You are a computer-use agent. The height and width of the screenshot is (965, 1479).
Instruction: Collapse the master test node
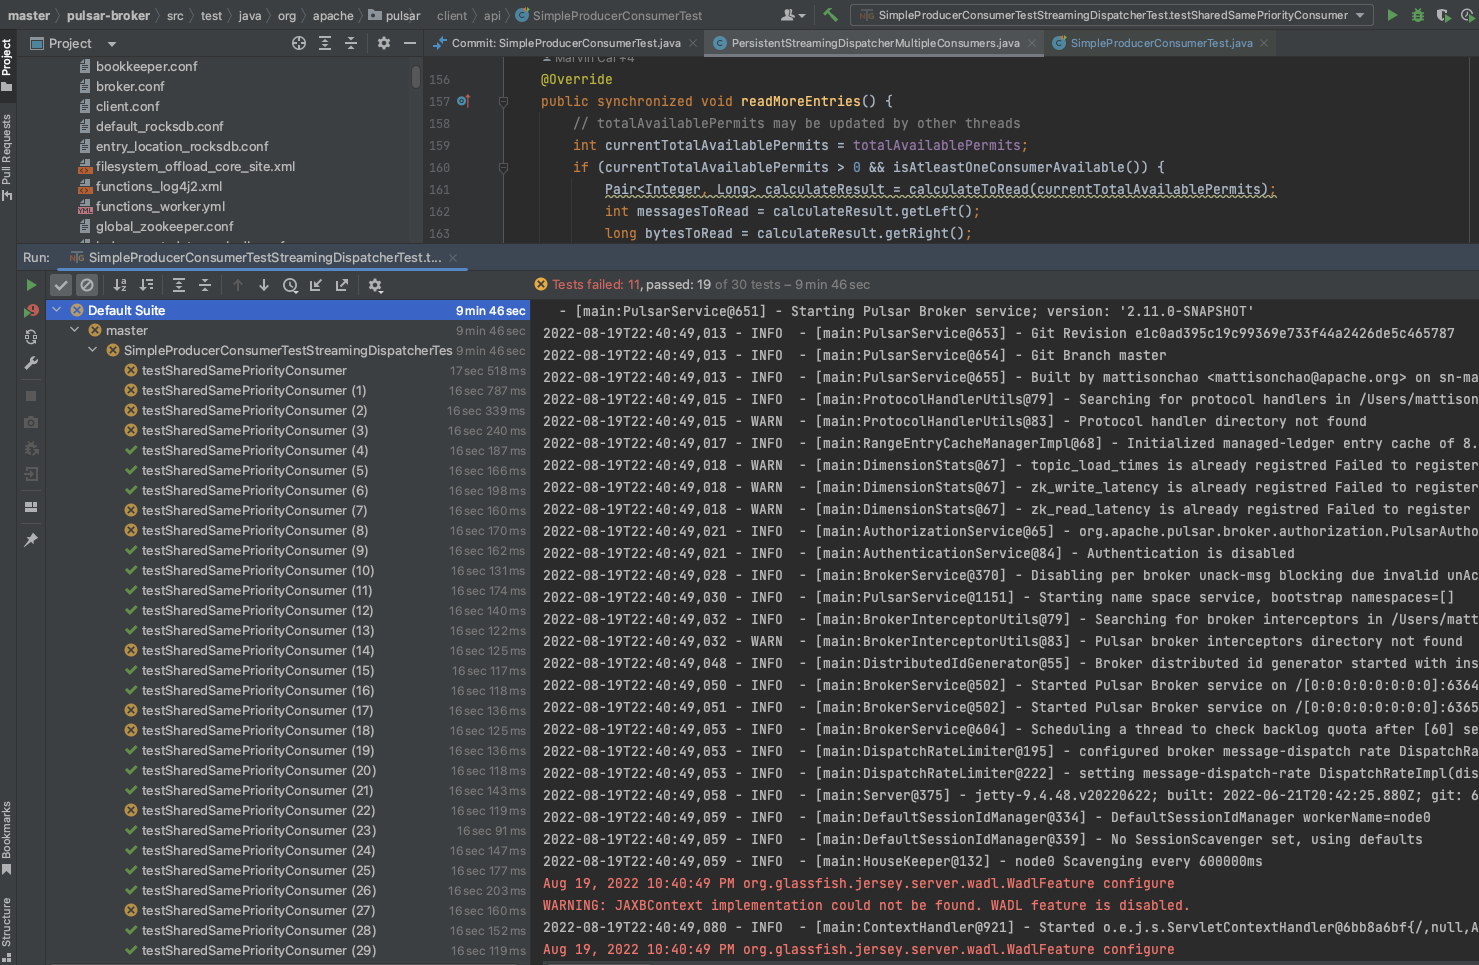click(x=75, y=330)
